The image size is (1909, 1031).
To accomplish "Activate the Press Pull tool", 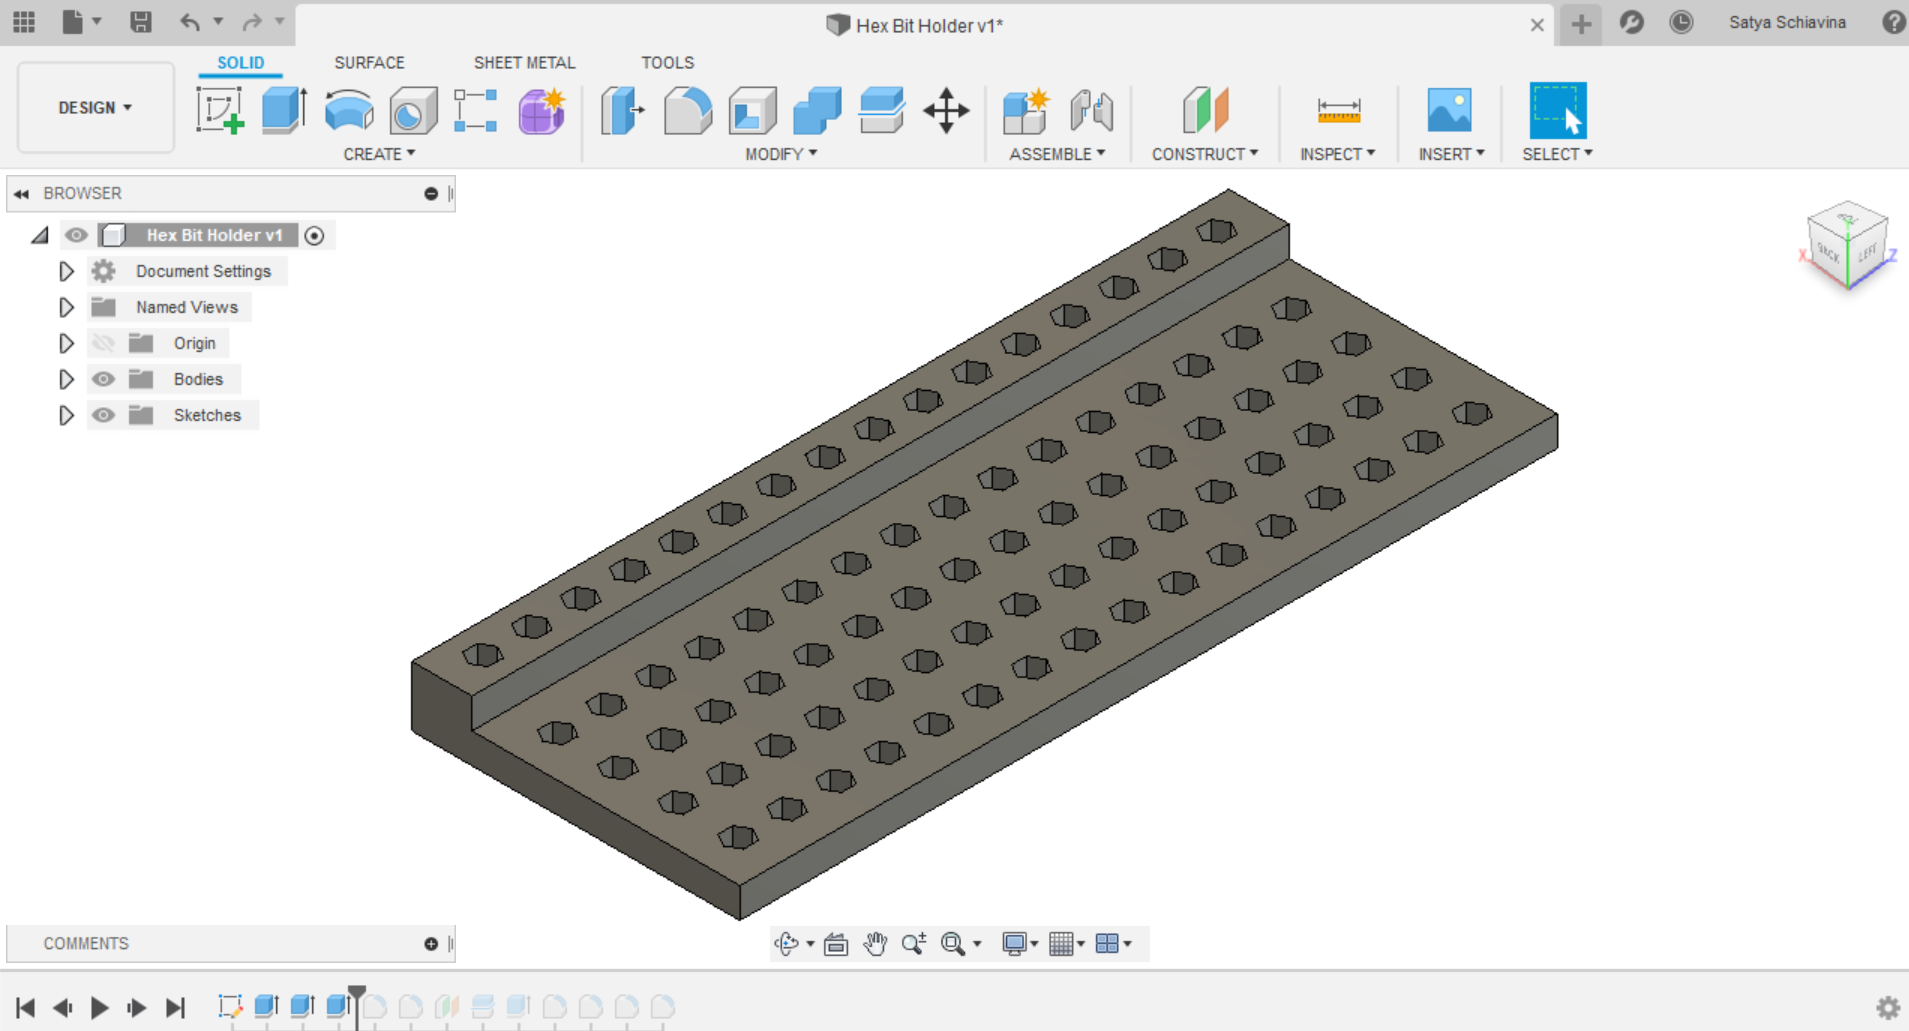I will 621,111.
